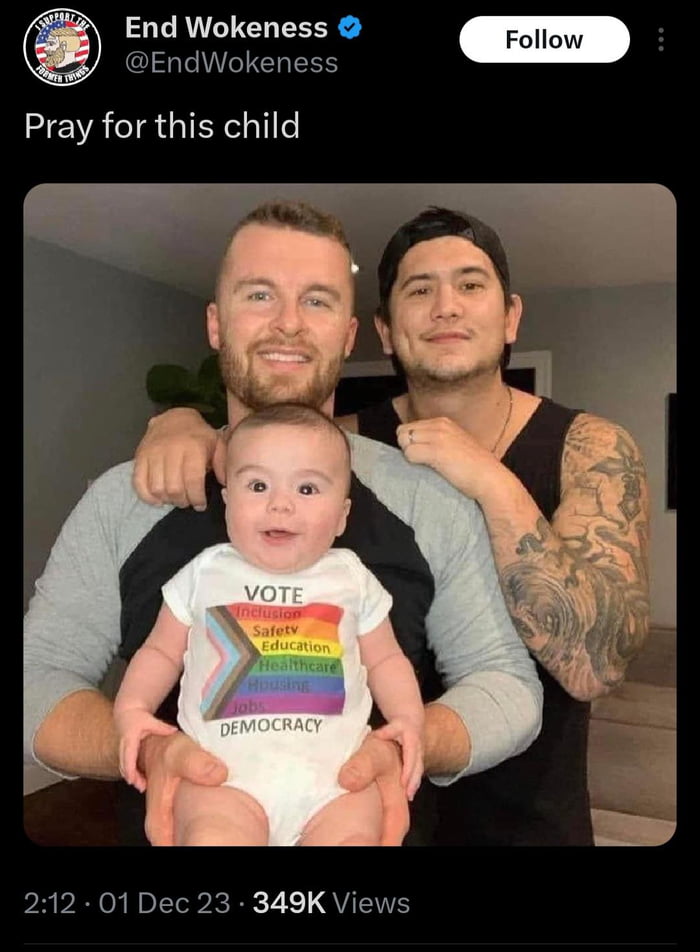Click the @EndWokeness handle
This screenshot has height=952, width=700.
(231, 63)
